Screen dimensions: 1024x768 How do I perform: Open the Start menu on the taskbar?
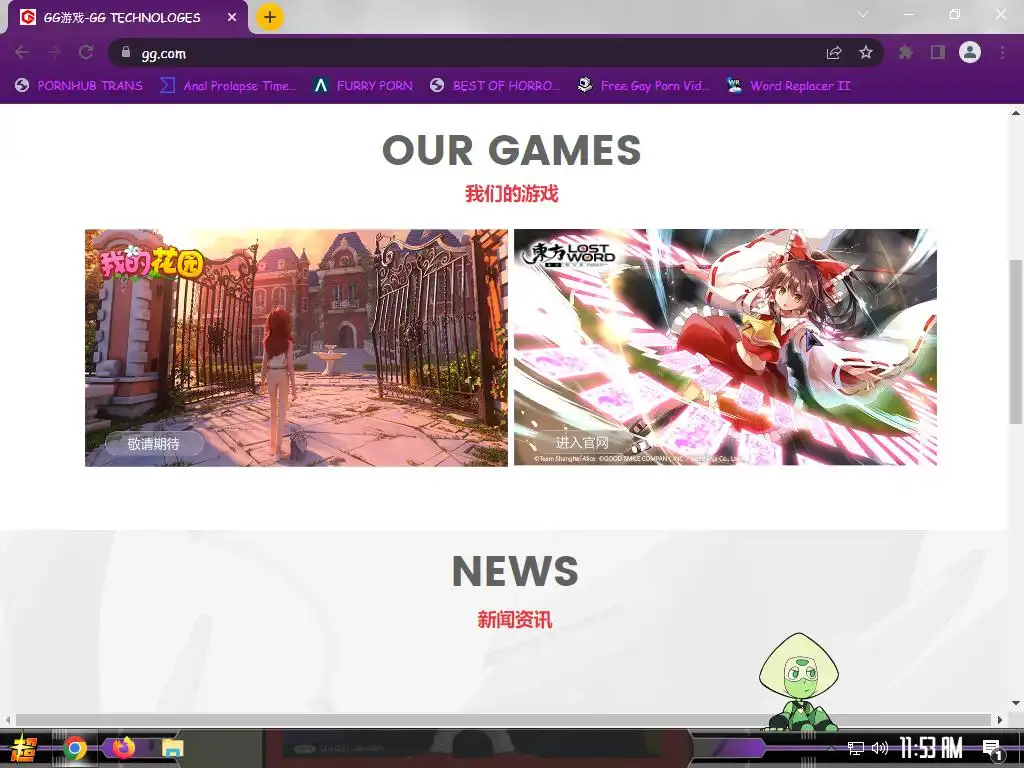24,748
